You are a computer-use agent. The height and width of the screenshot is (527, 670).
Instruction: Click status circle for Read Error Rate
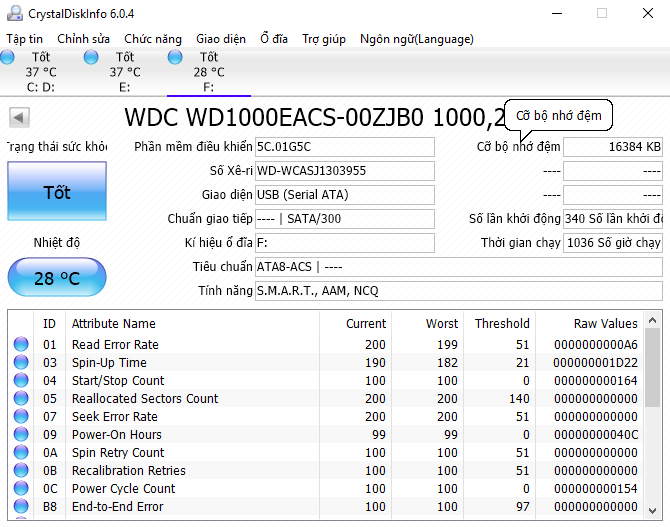[21, 344]
